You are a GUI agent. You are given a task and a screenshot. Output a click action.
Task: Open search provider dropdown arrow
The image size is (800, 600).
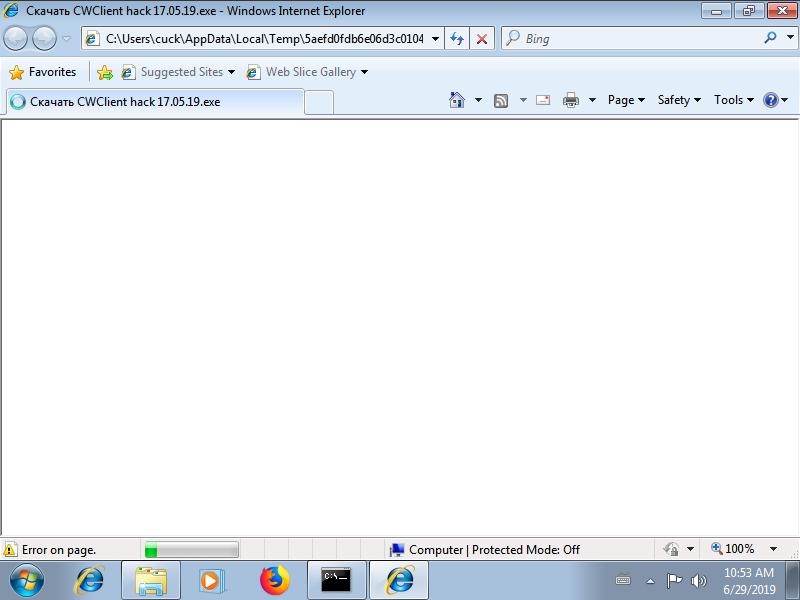[x=790, y=38]
